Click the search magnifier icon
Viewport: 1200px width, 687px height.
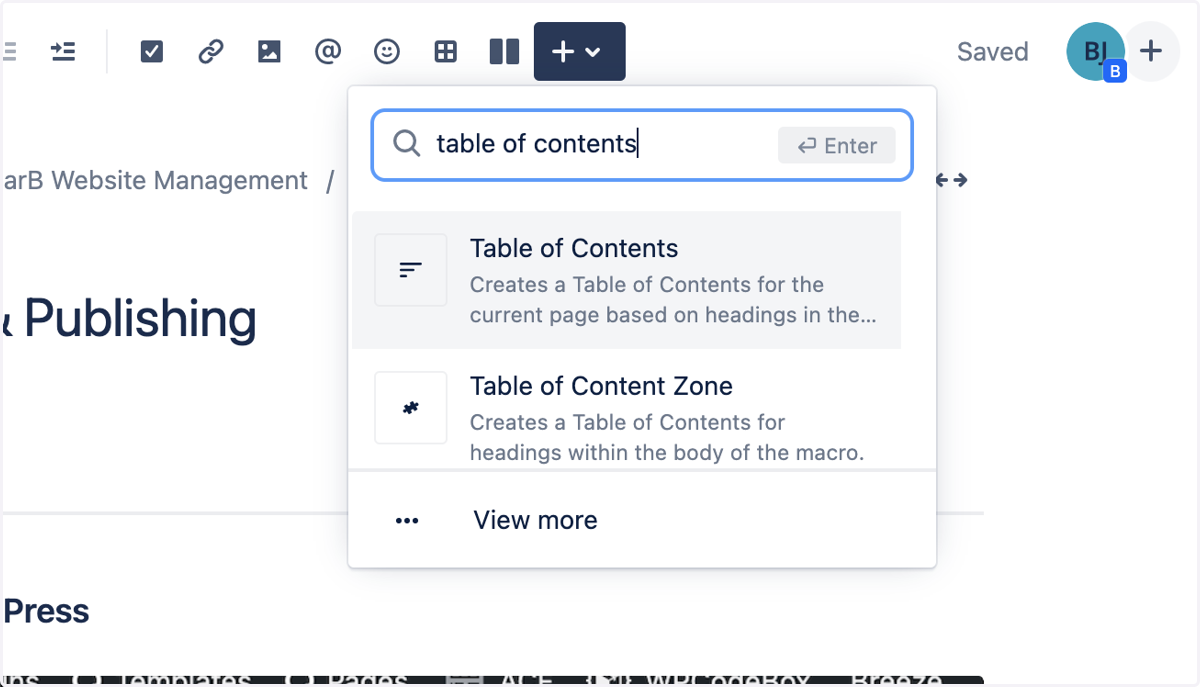(406, 144)
